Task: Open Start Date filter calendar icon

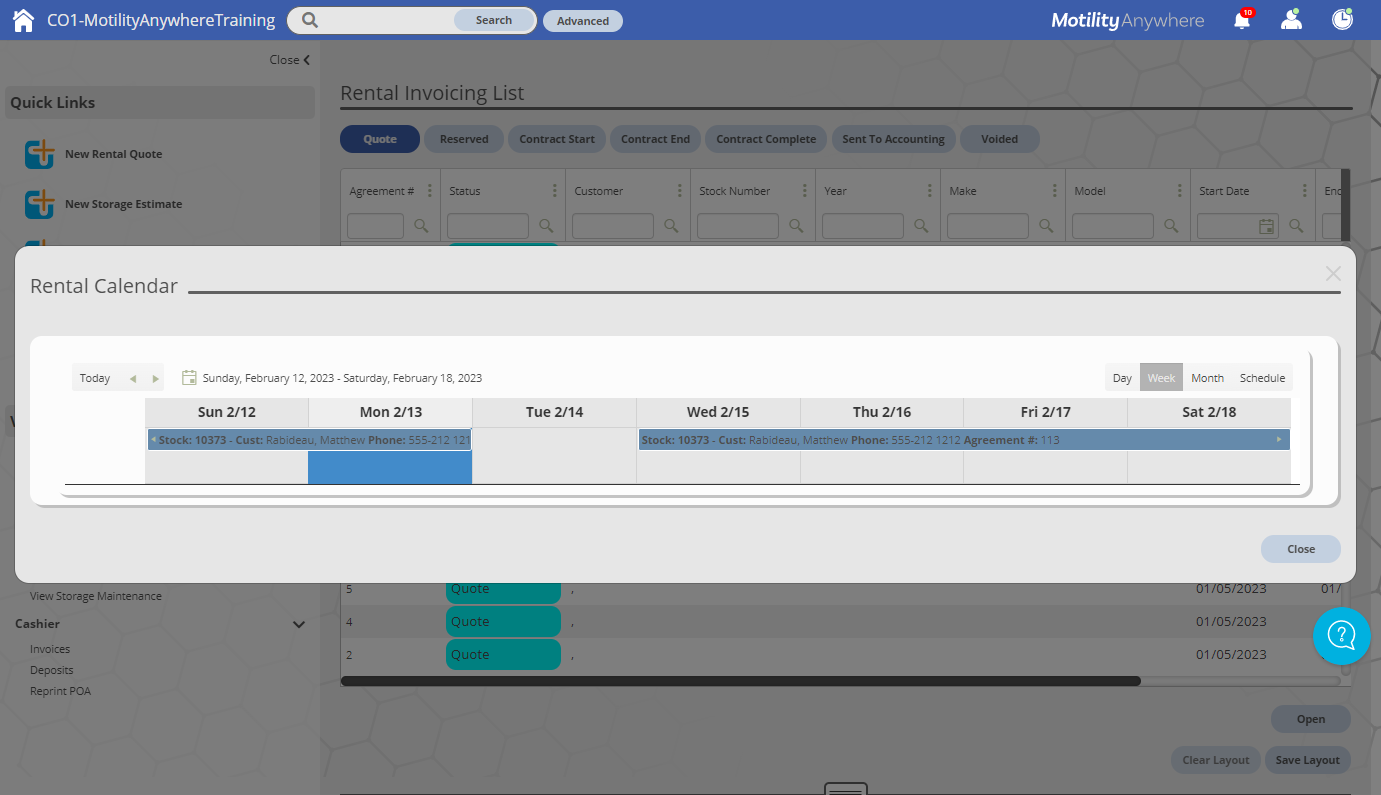Action: point(1266,226)
